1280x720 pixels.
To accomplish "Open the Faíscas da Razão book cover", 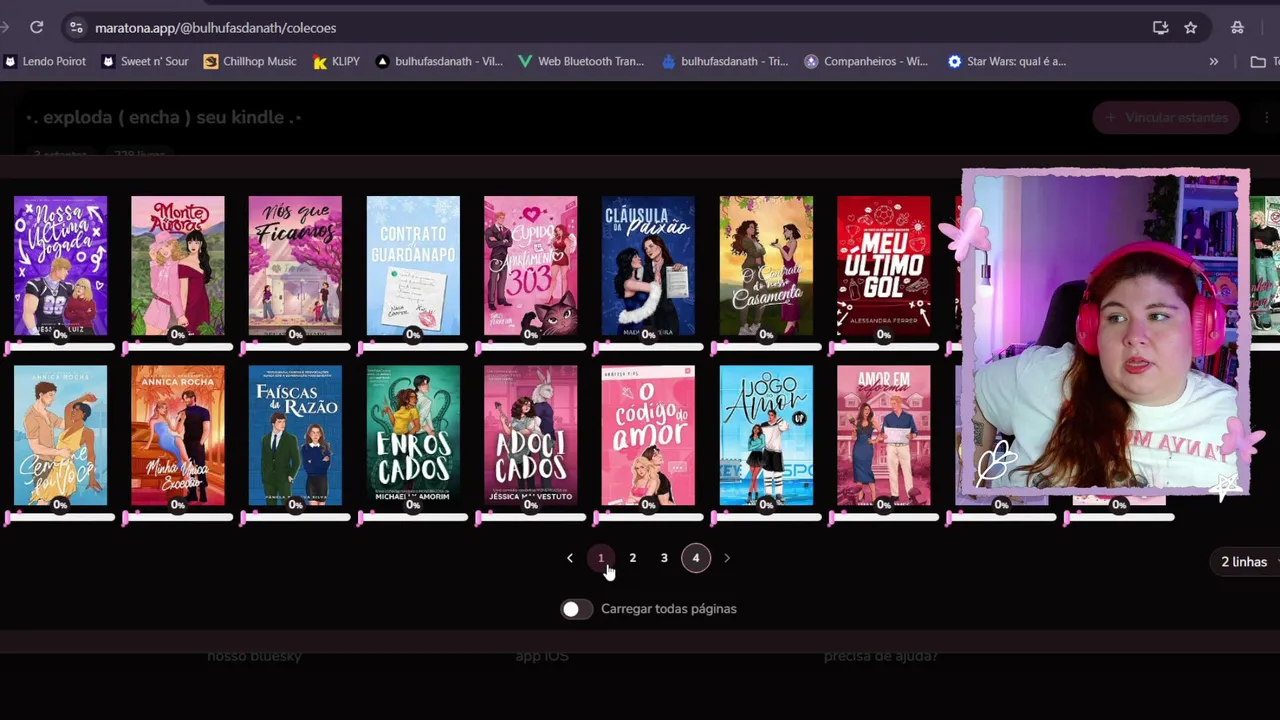I will pyautogui.click(x=295, y=435).
